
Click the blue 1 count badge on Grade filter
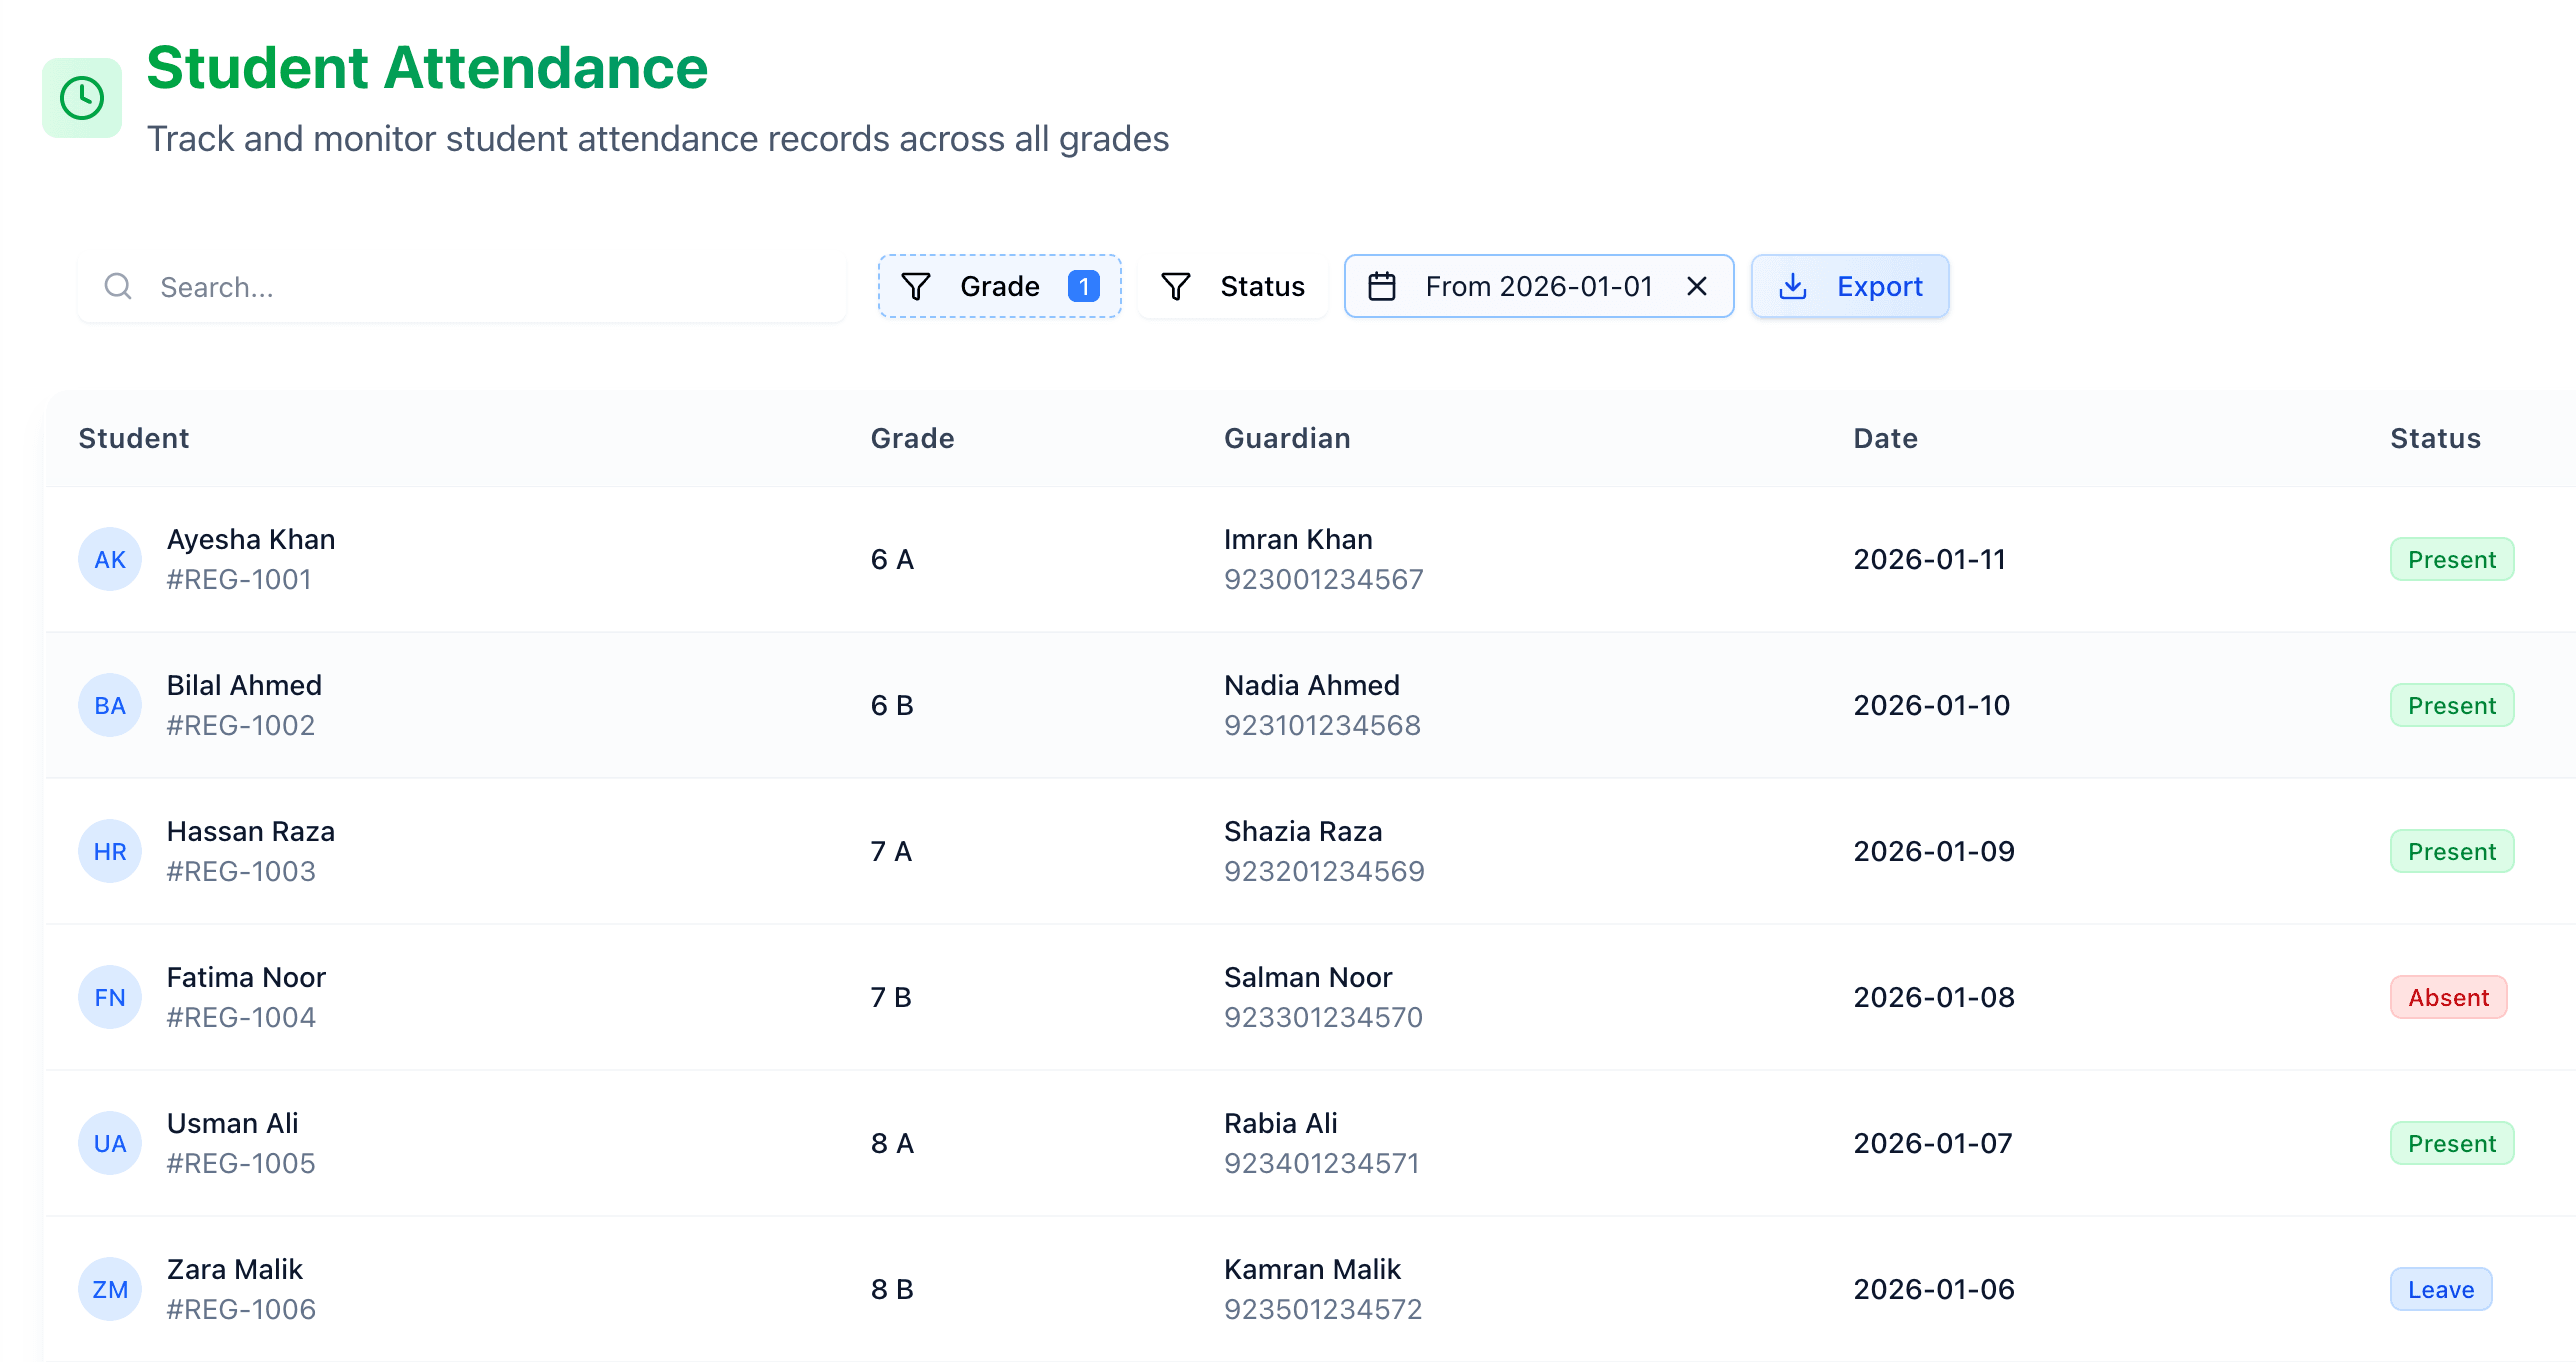(1082, 285)
